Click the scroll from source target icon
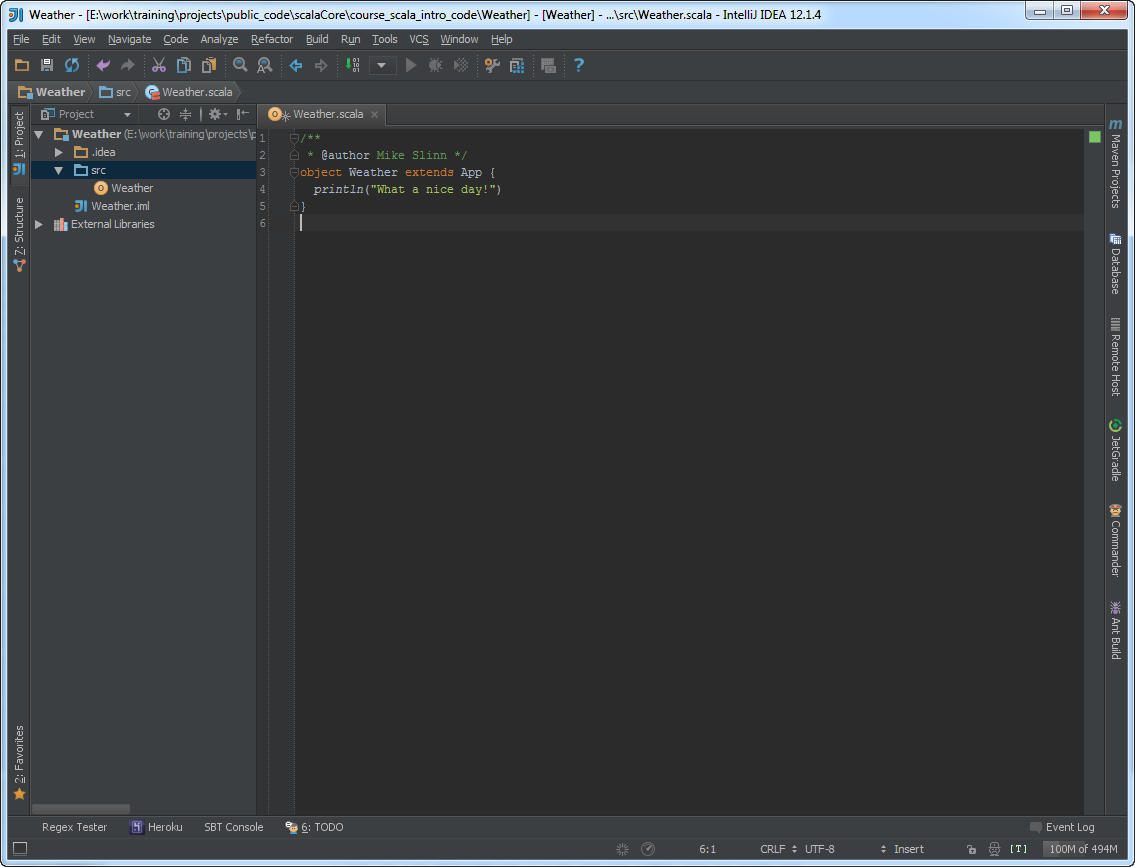The image size is (1135, 867). click(164, 114)
